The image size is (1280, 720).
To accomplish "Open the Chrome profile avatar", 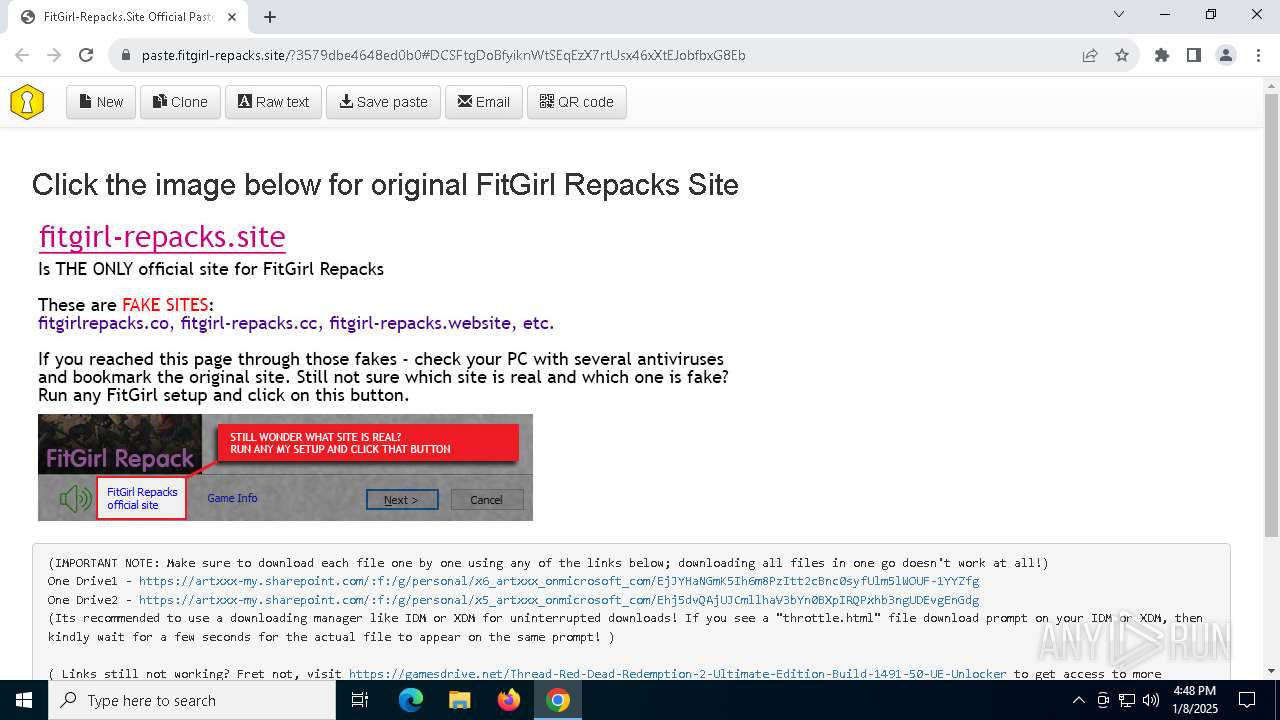I will pyautogui.click(x=1226, y=55).
